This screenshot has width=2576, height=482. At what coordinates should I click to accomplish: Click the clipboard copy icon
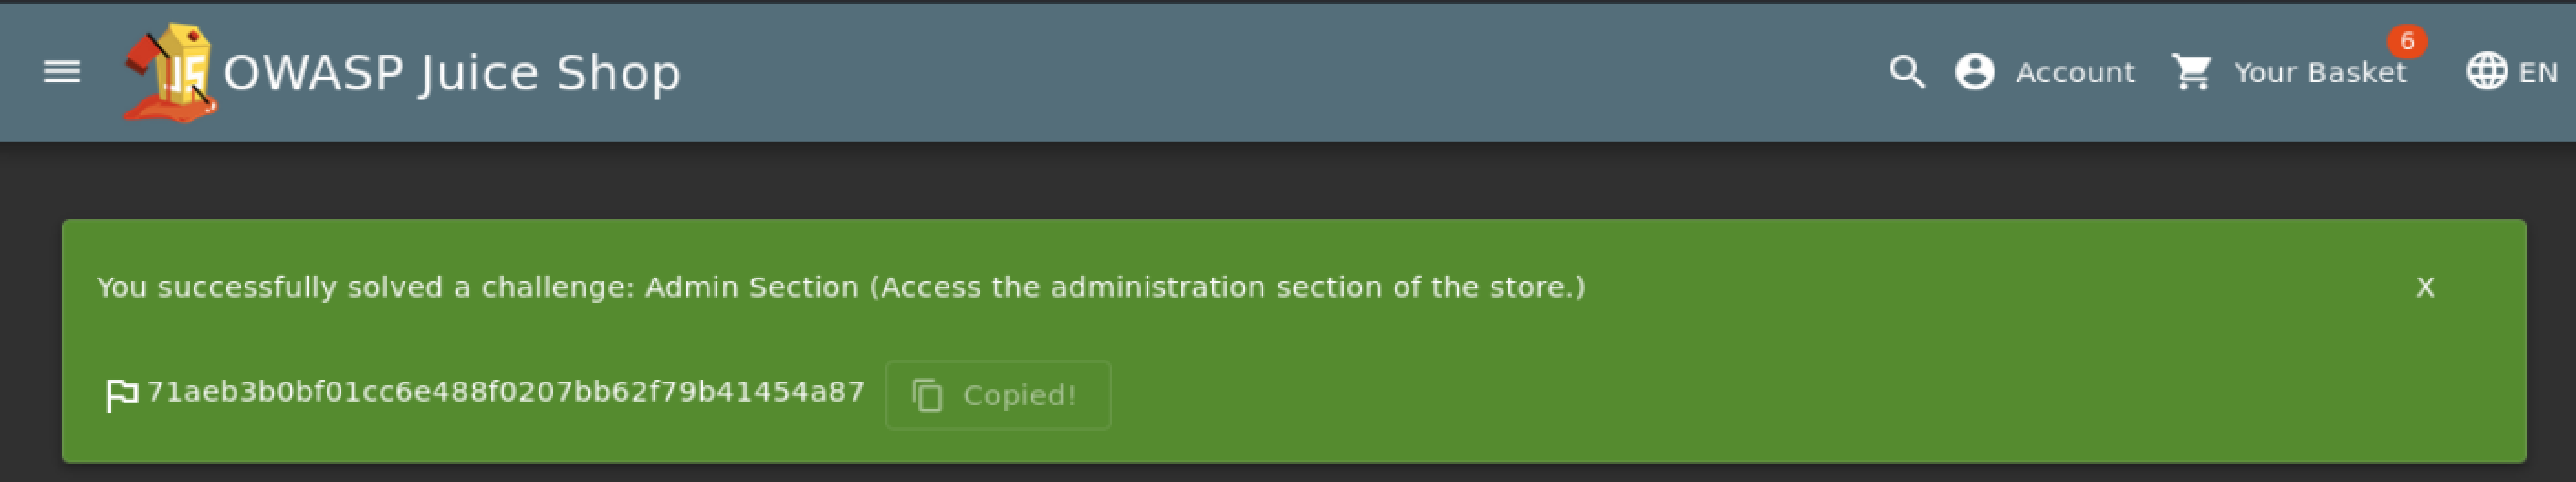(928, 395)
